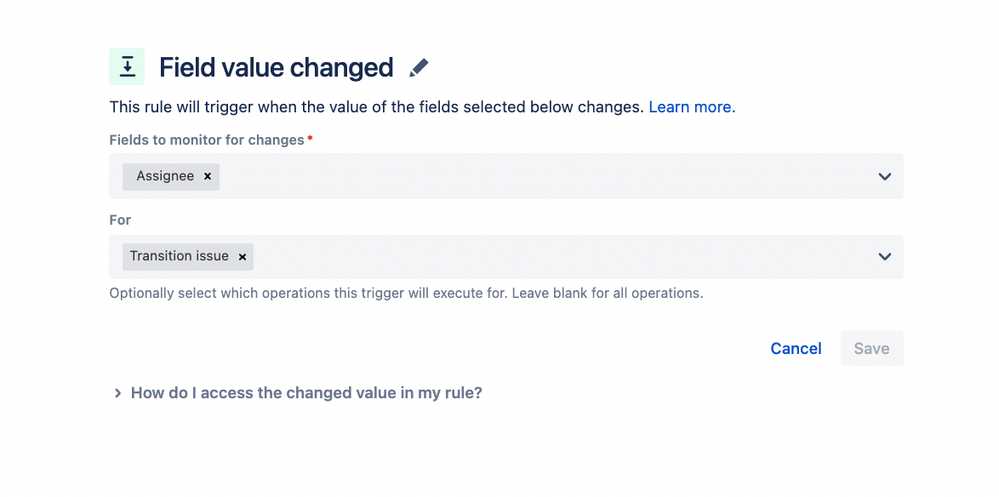
Task: Cancel the trigger configuration
Action: click(796, 349)
